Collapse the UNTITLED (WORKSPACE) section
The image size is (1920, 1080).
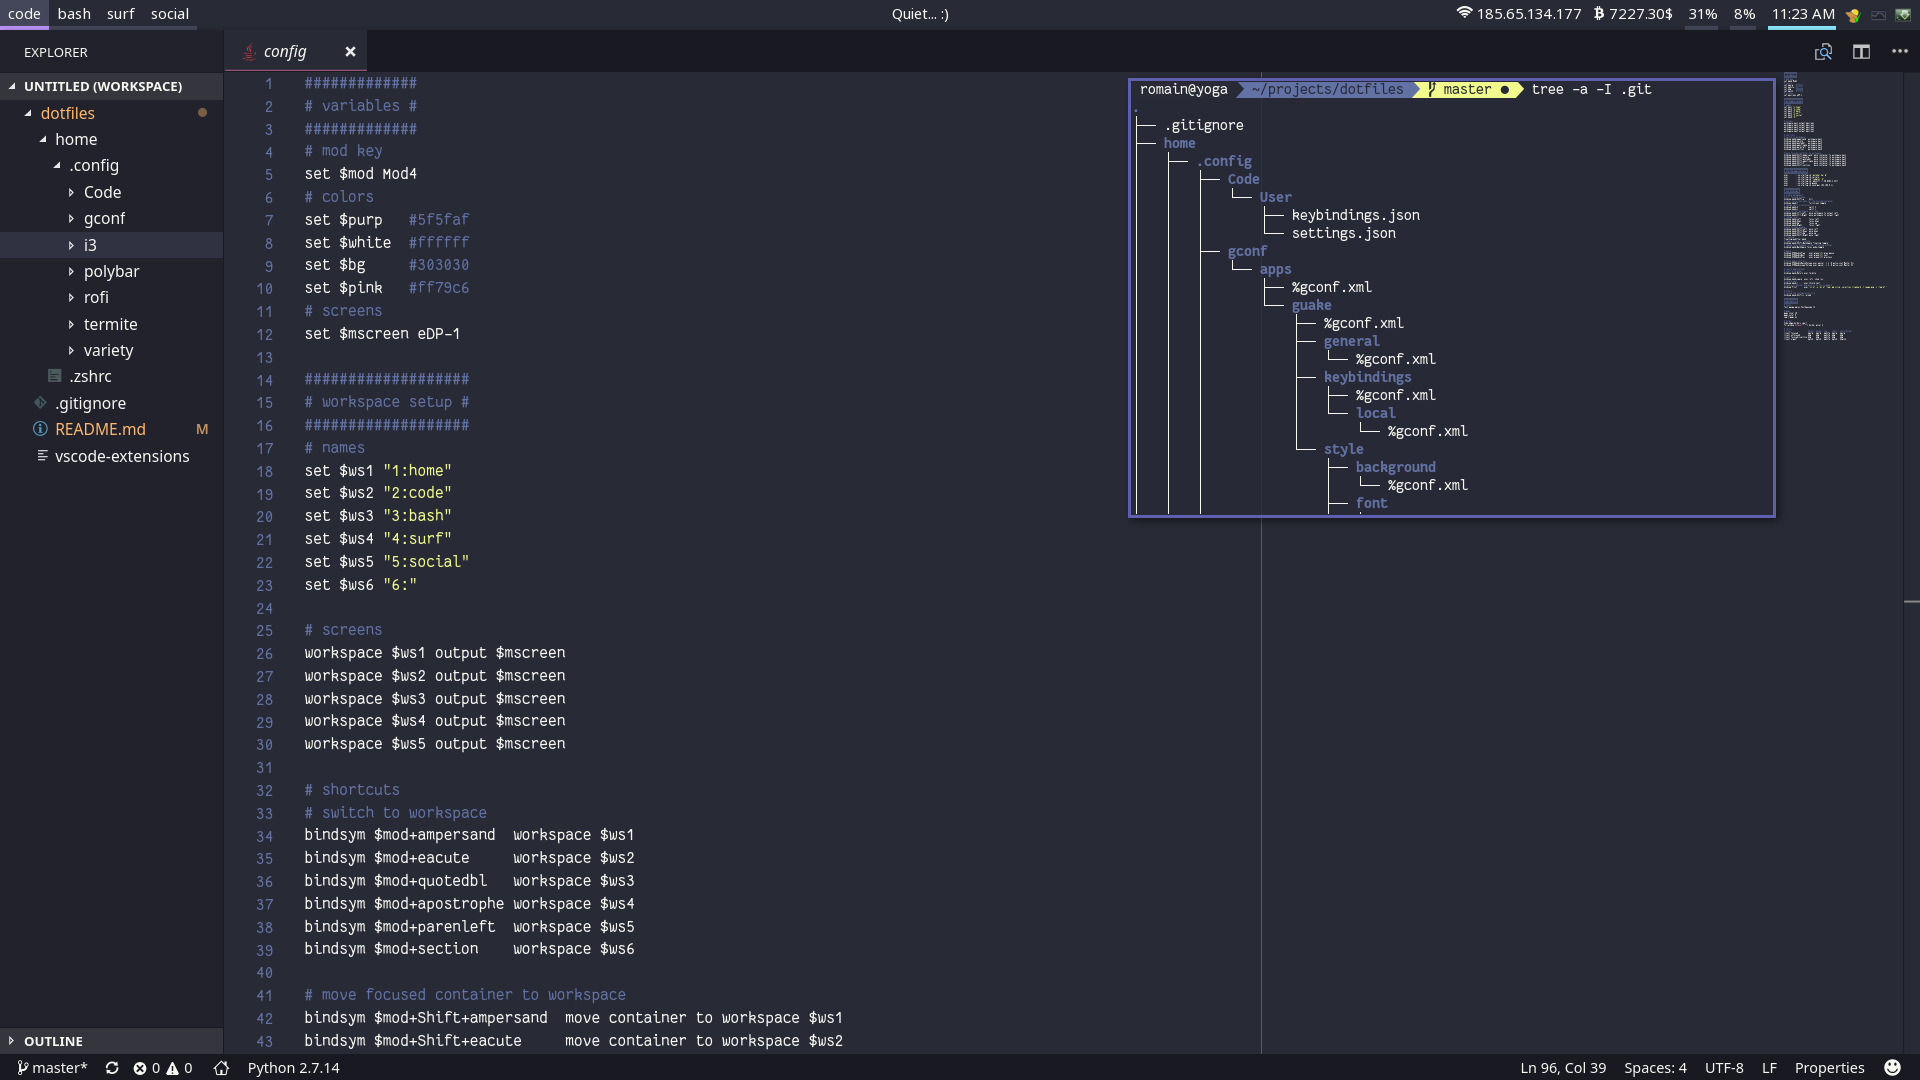(102, 86)
